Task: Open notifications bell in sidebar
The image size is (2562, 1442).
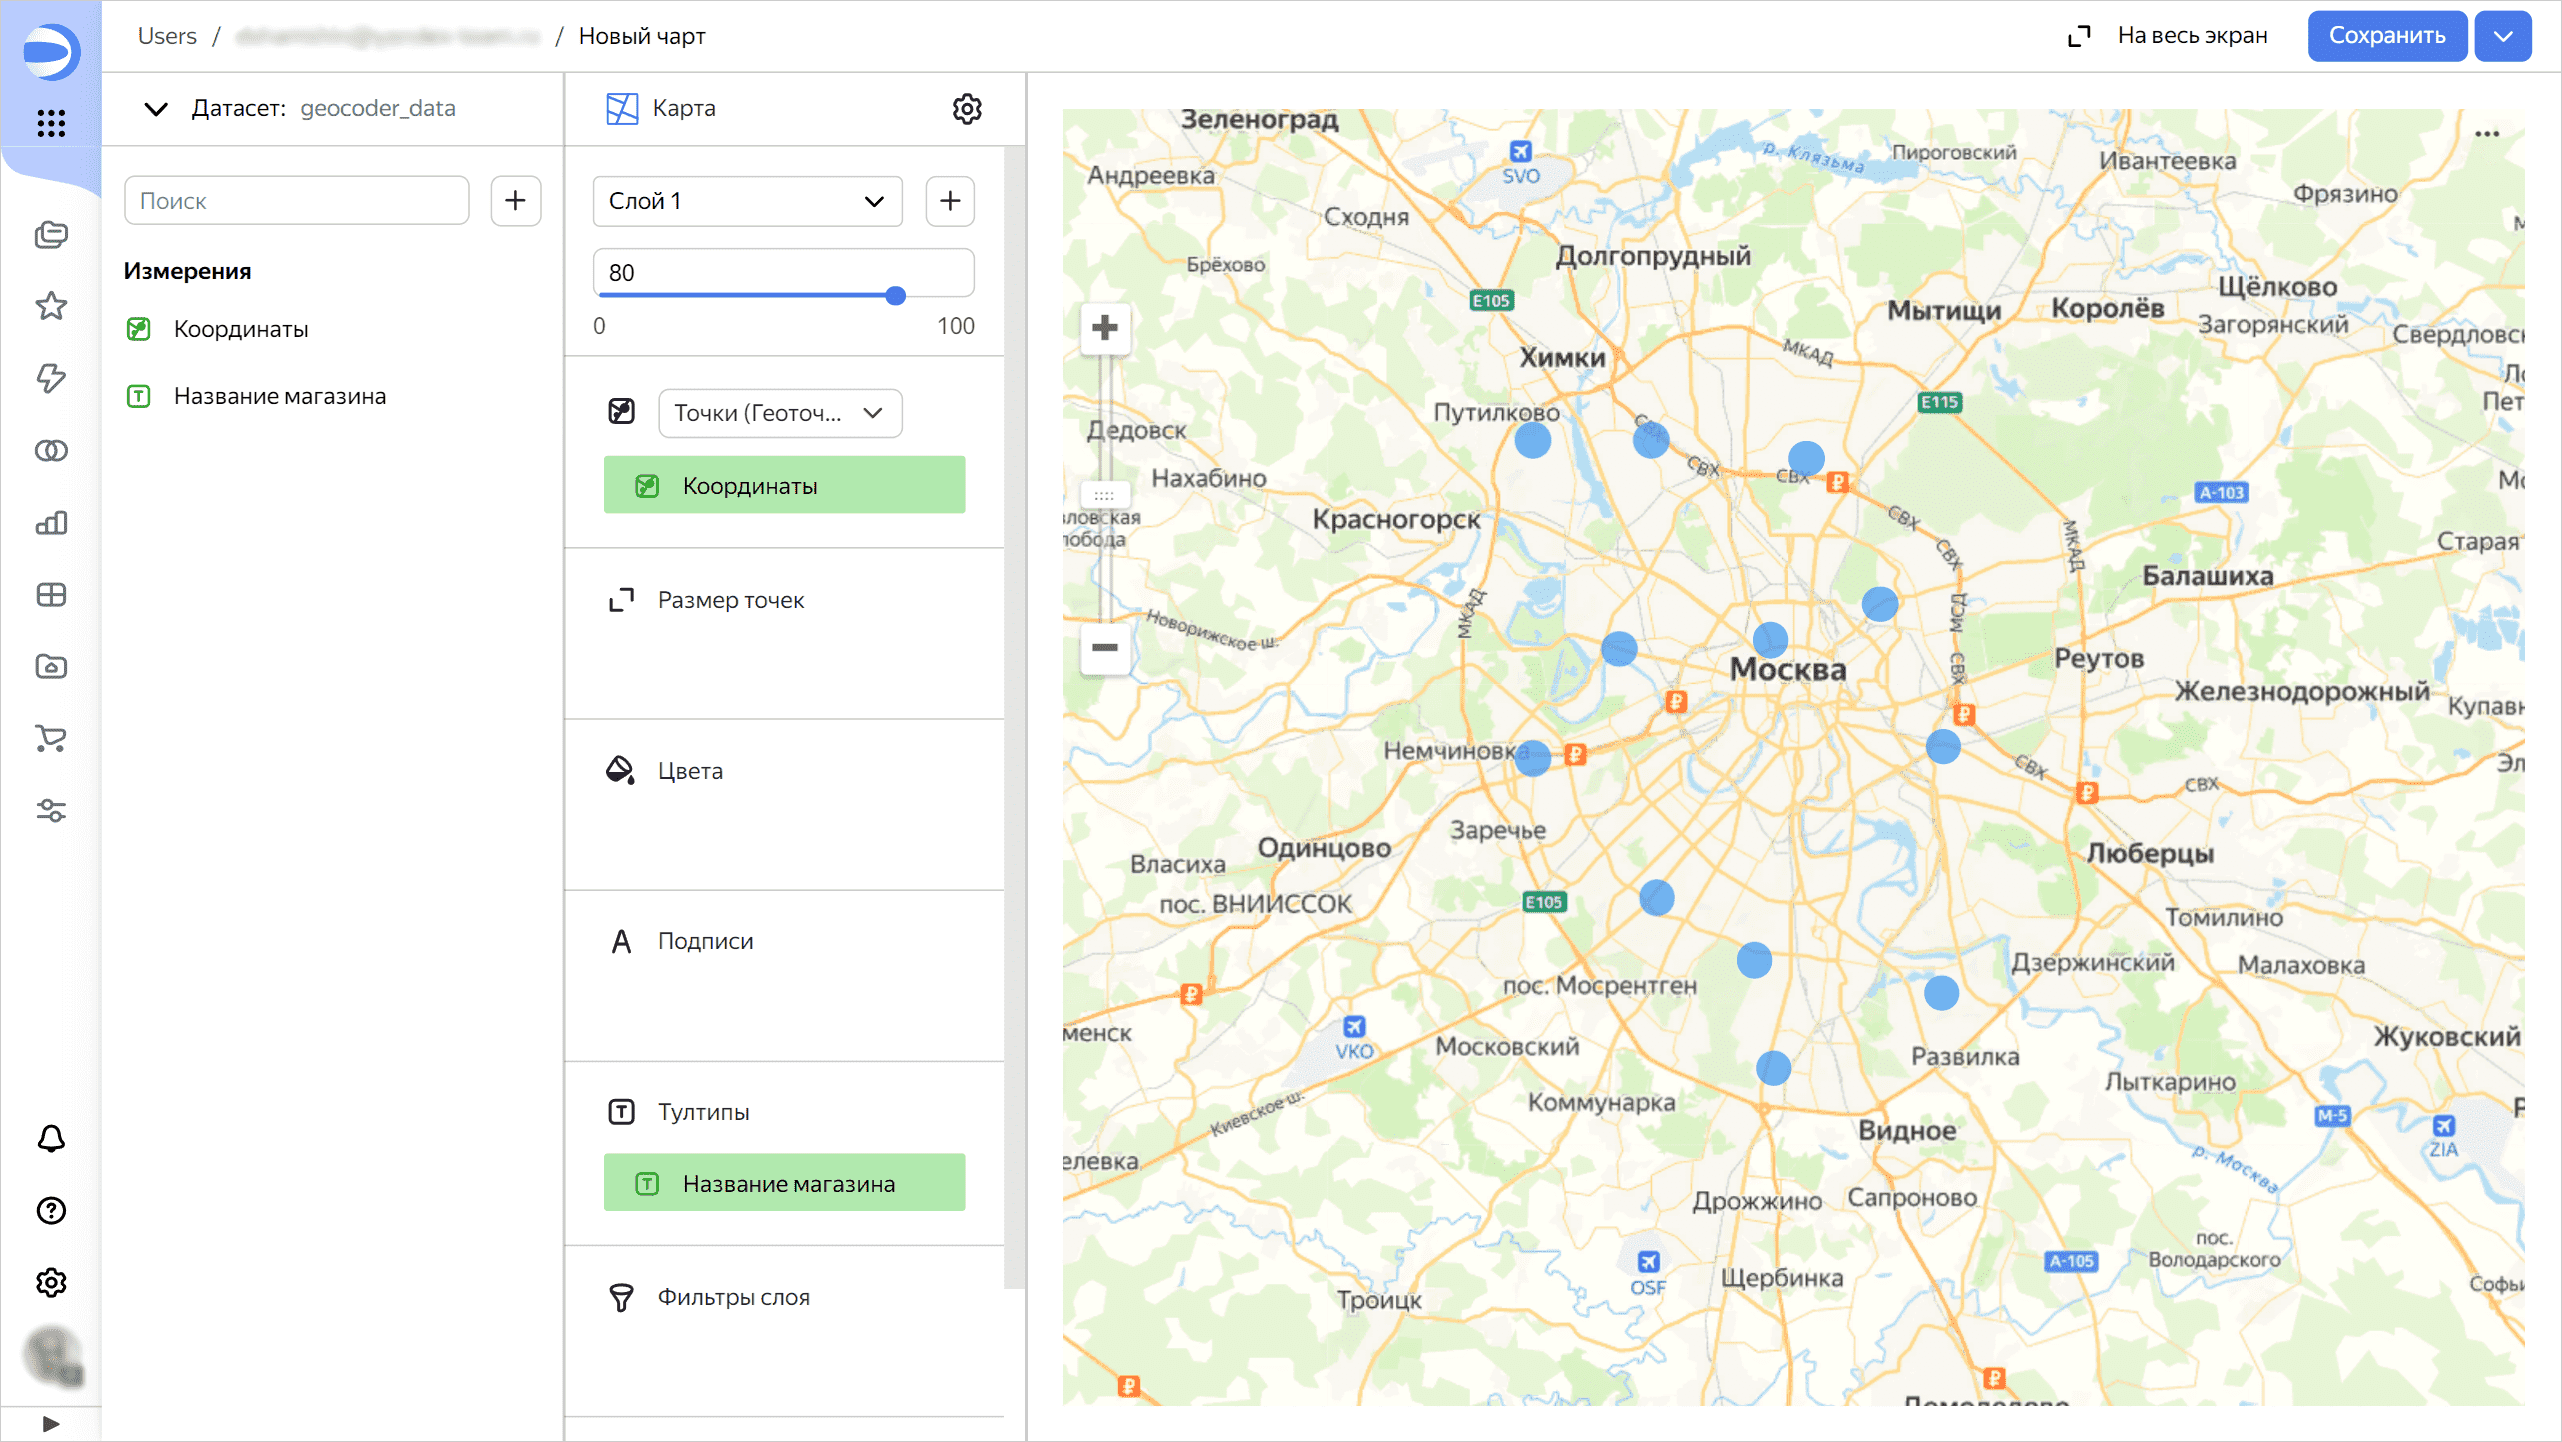Action: 51,1139
